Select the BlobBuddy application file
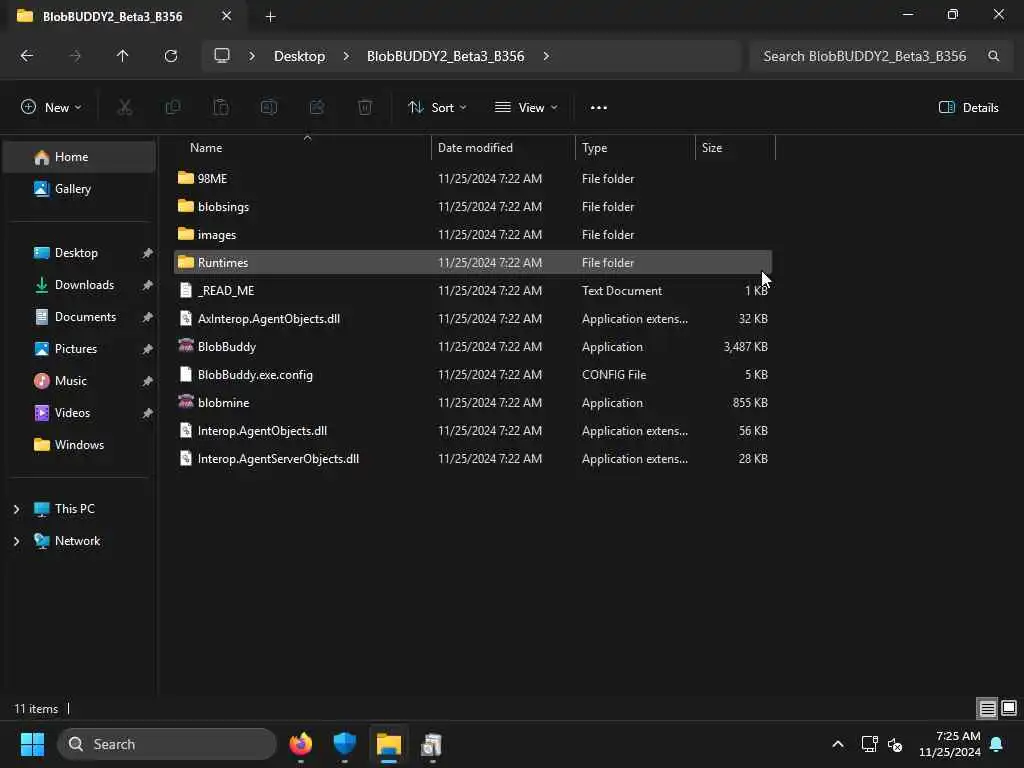Image resolution: width=1024 pixels, height=768 pixels. [x=473, y=347]
